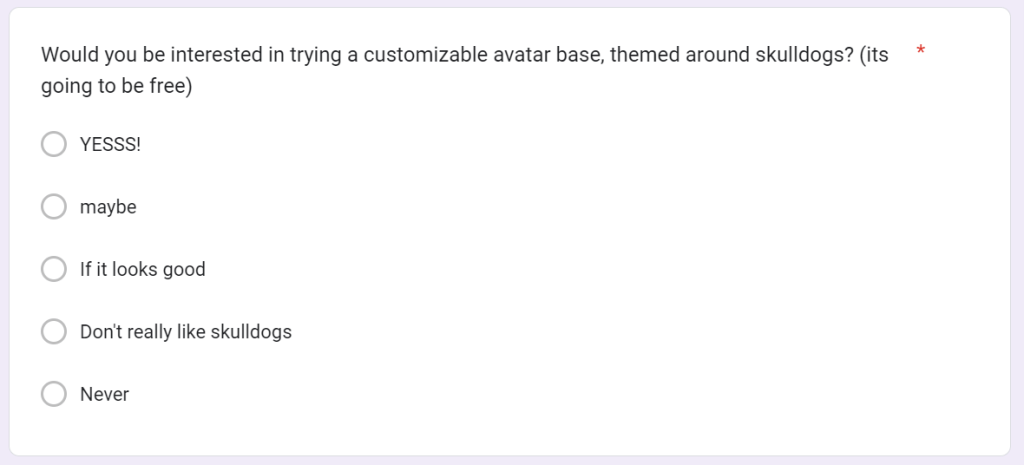The image size is (1024, 465).
Task: Choose the option conditional on looking good
Action: pyautogui.click(x=53, y=269)
